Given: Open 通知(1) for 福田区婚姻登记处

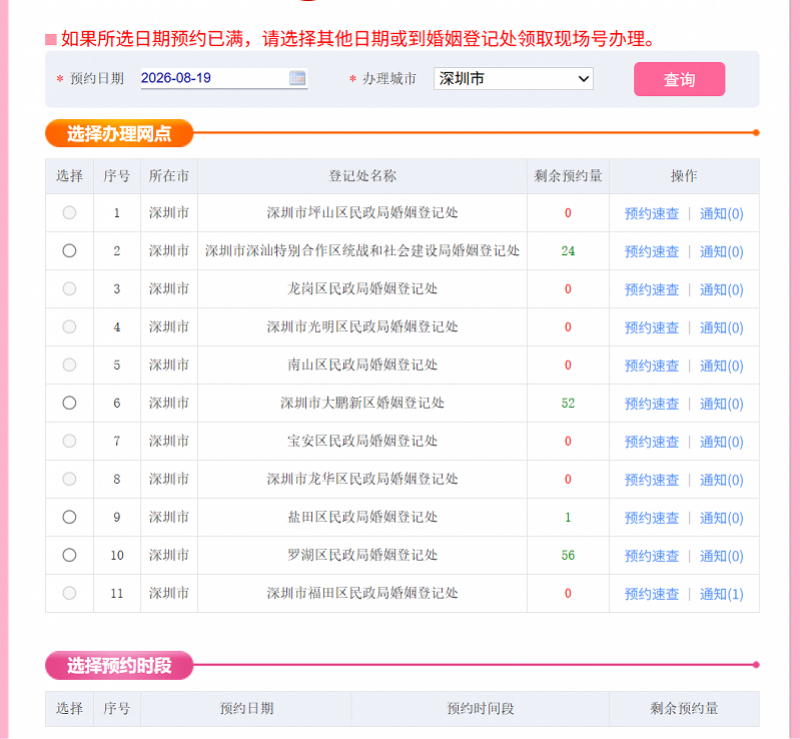Looking at the screenshot, I should (721, 594).
